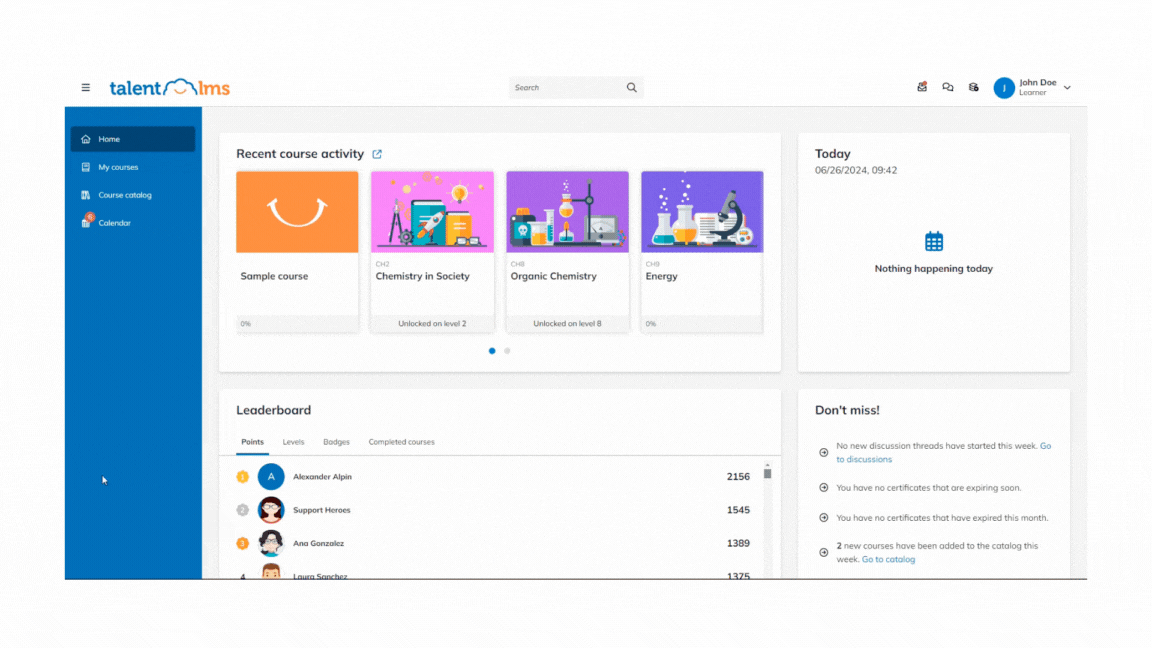Collapse the sidebar with the hamburger menu
This screenshot has width=1152, height=648.
click(85, 88)
